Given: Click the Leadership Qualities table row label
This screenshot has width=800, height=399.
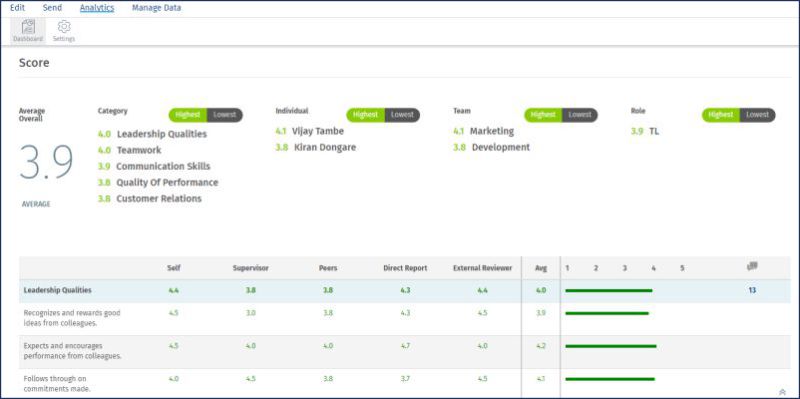Looking at the screenshot, I should 58,290.
